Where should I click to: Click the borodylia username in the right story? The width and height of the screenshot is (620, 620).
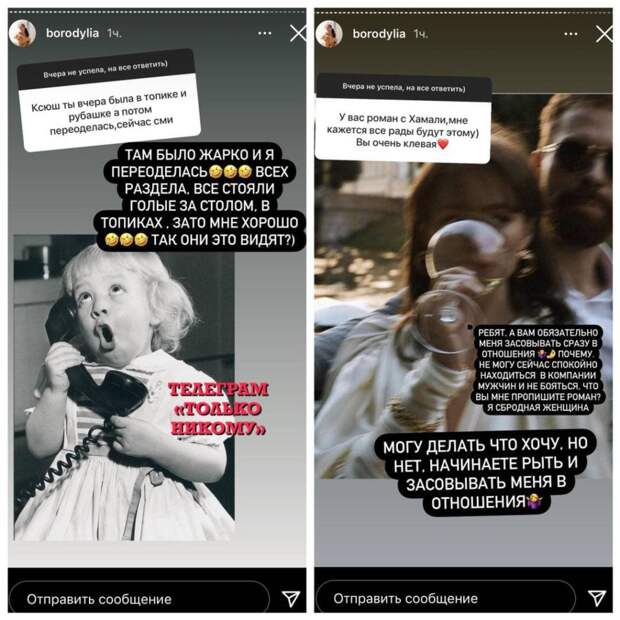tap(379, 34)
